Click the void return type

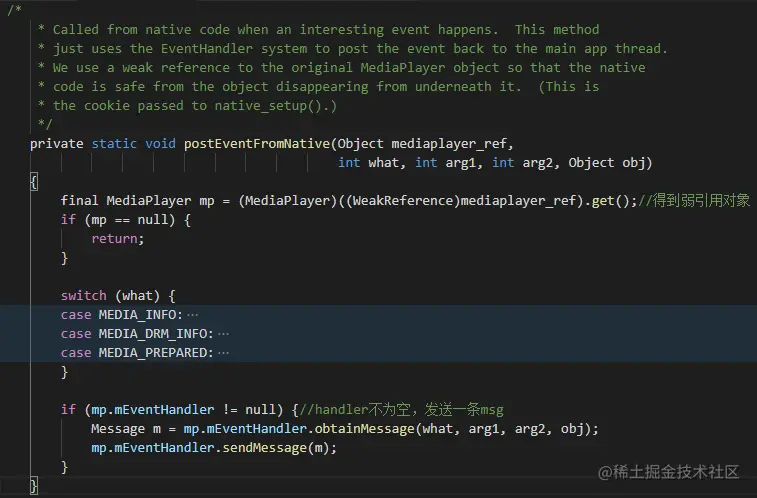point(160,144)
